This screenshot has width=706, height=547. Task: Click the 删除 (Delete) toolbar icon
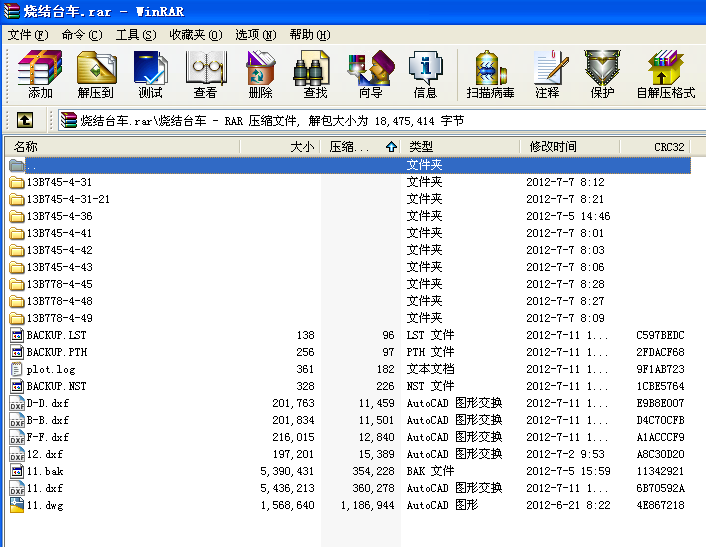pos(260,74)
